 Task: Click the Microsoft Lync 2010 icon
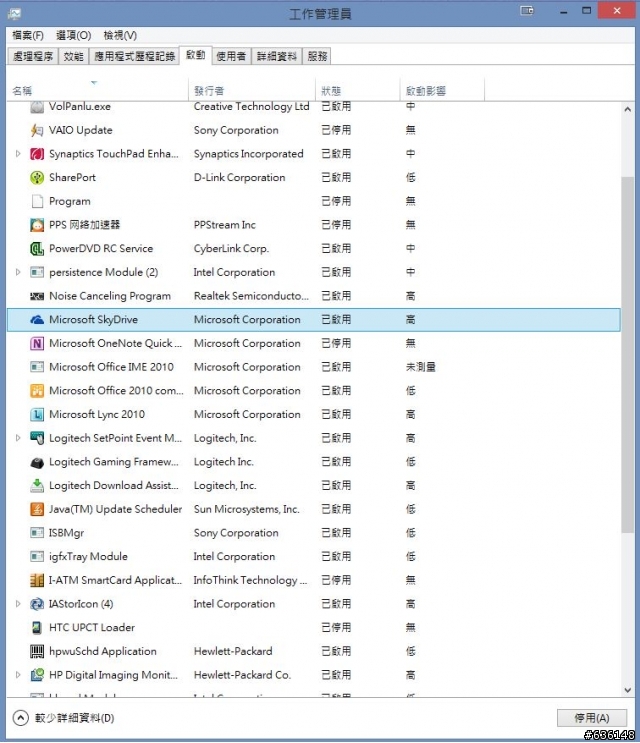coord(37,415)
